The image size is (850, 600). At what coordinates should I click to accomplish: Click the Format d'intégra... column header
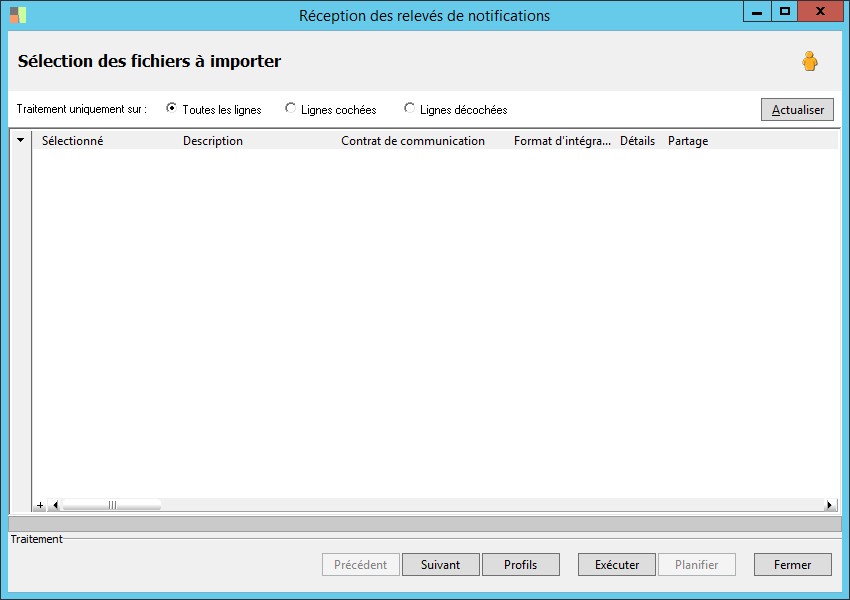tap(562, 141)
